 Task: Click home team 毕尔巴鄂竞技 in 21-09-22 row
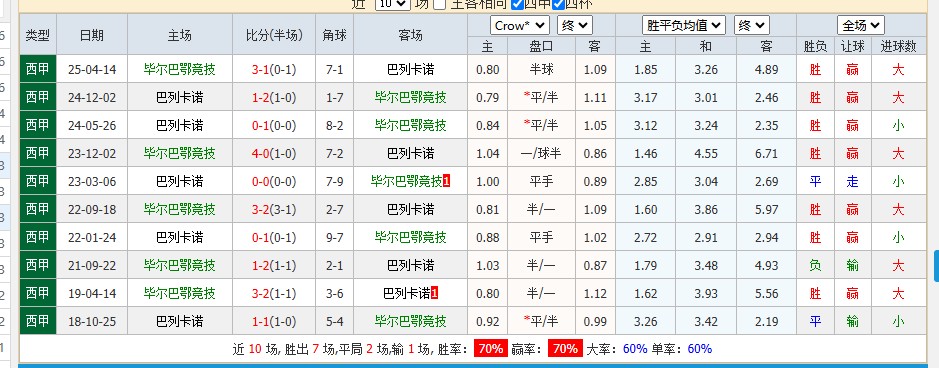180,265
